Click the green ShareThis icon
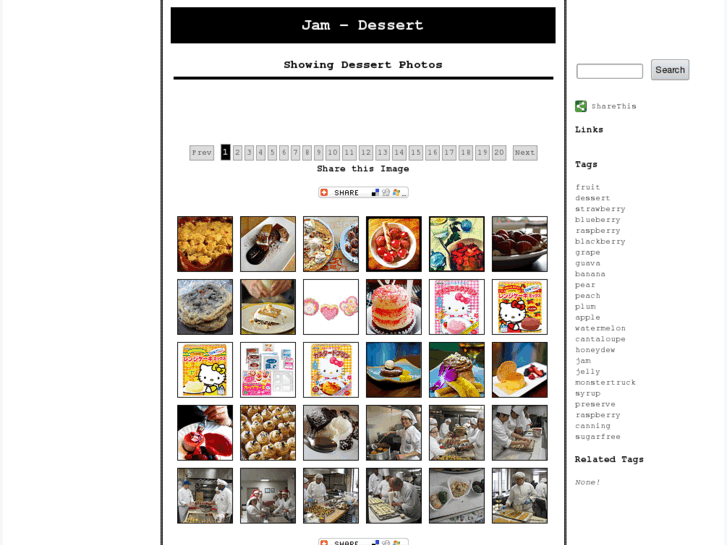This screenshot has height=545, width=727. 580,106
